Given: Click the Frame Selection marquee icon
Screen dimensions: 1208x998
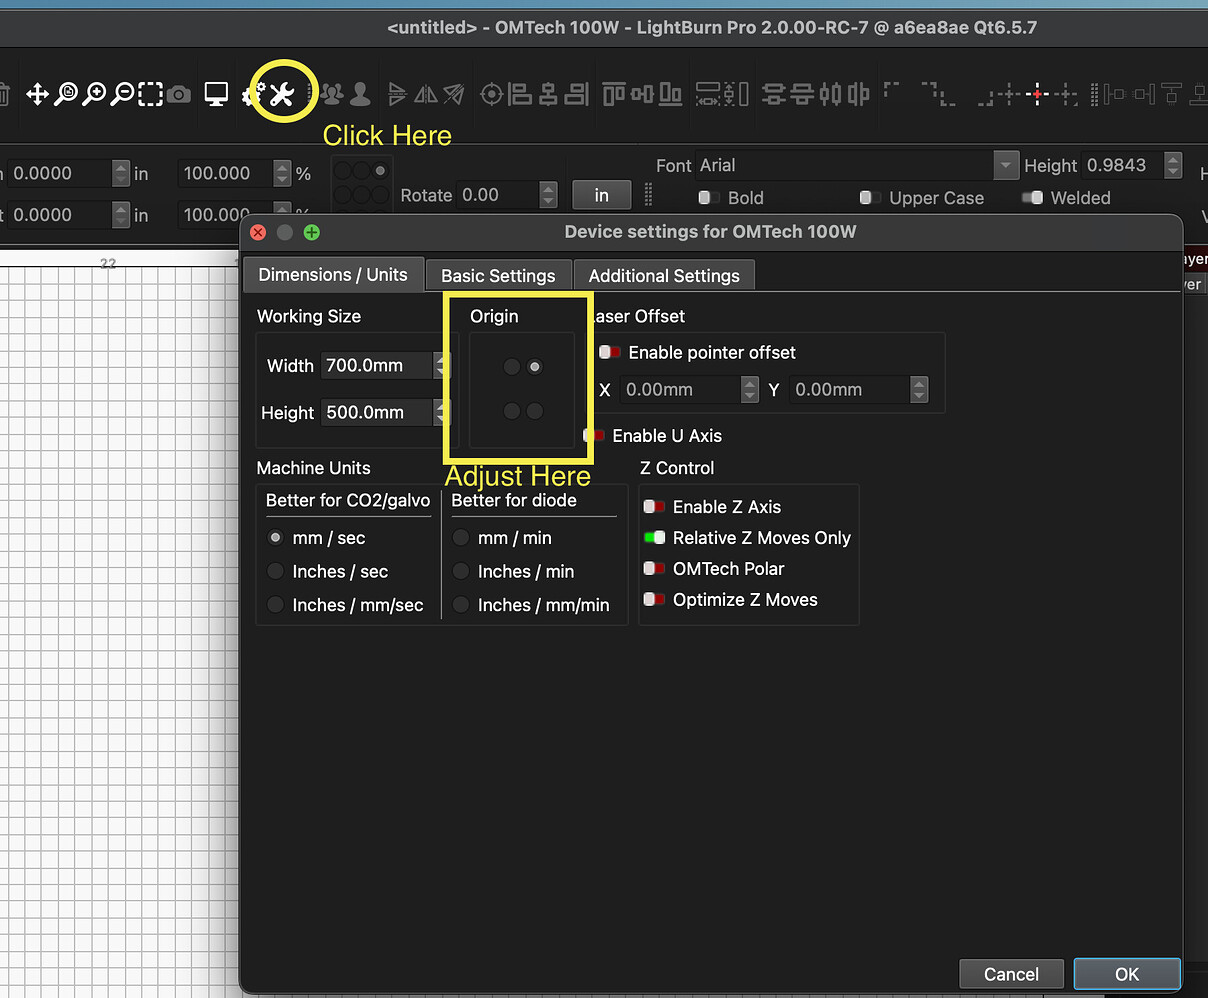Looking at the screenshot, I should [150, 93].
